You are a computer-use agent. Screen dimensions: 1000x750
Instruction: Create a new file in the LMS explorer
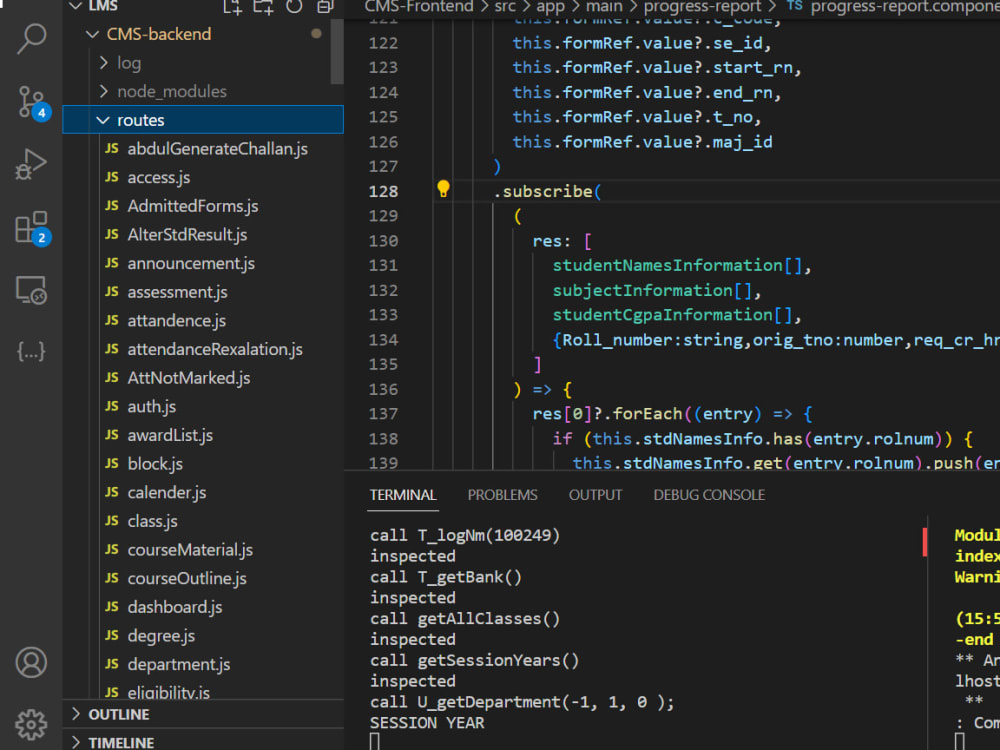(232, 7)
